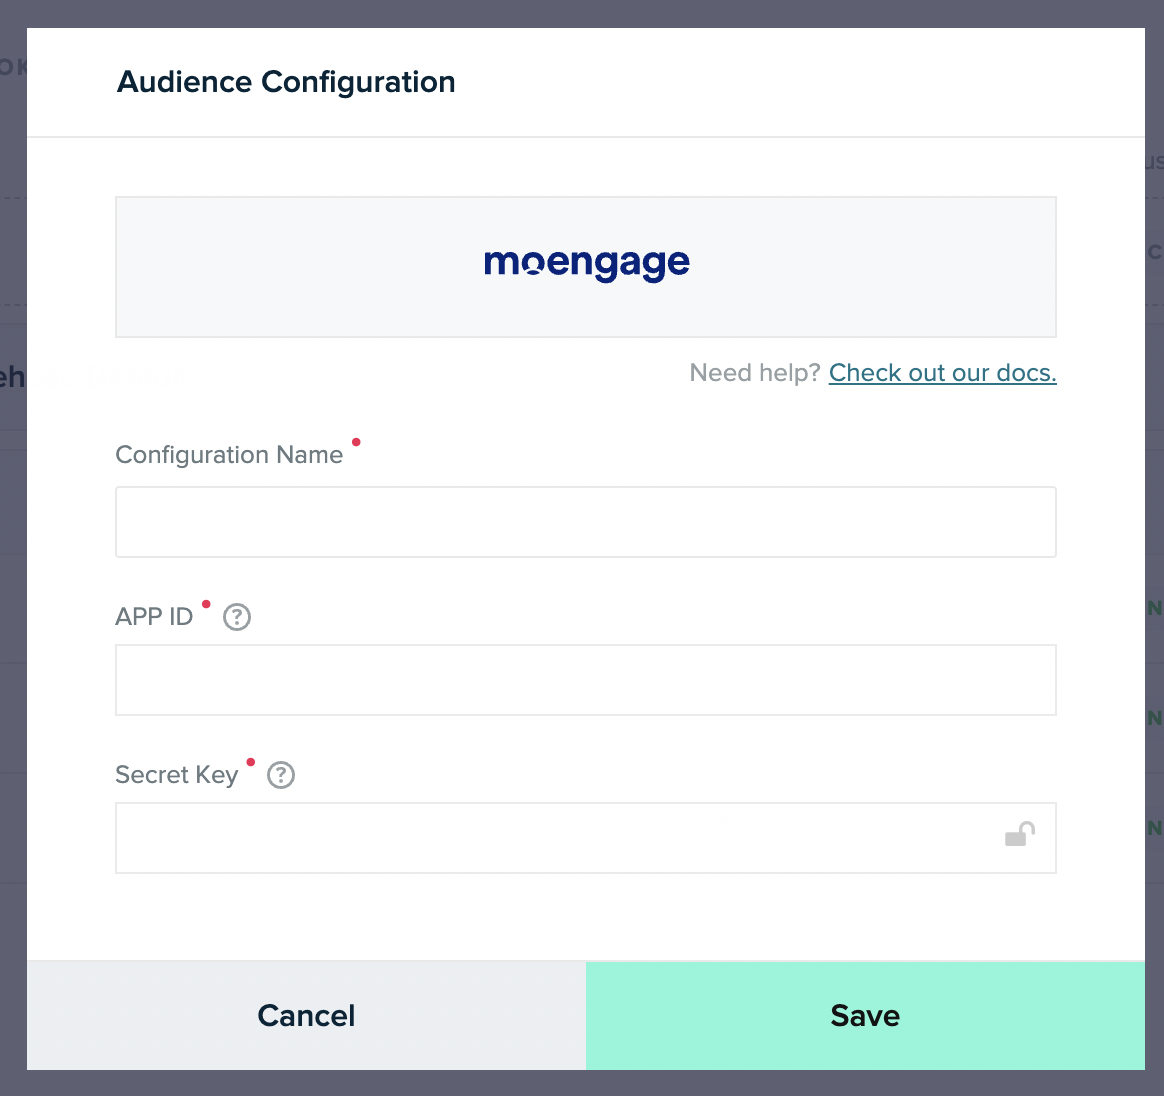Open the "Check out our docs." link

(942, 373)
